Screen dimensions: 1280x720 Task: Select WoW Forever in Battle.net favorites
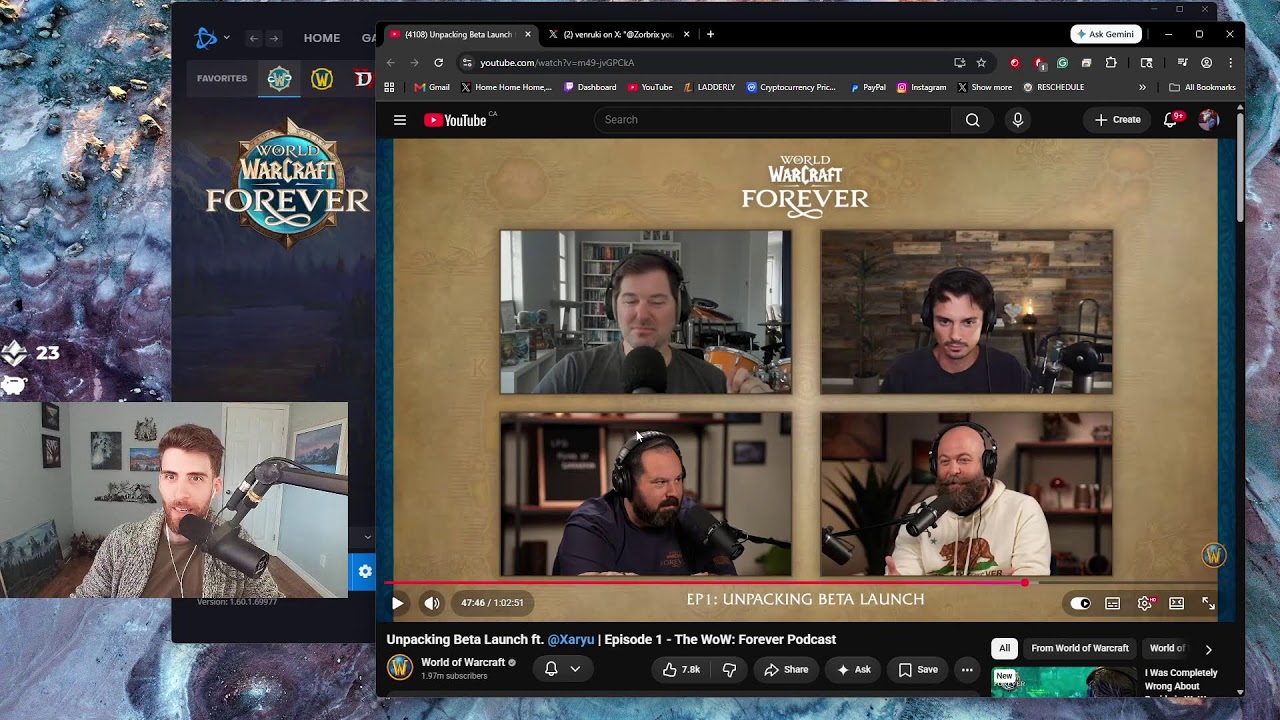click(x=279, y=78)
